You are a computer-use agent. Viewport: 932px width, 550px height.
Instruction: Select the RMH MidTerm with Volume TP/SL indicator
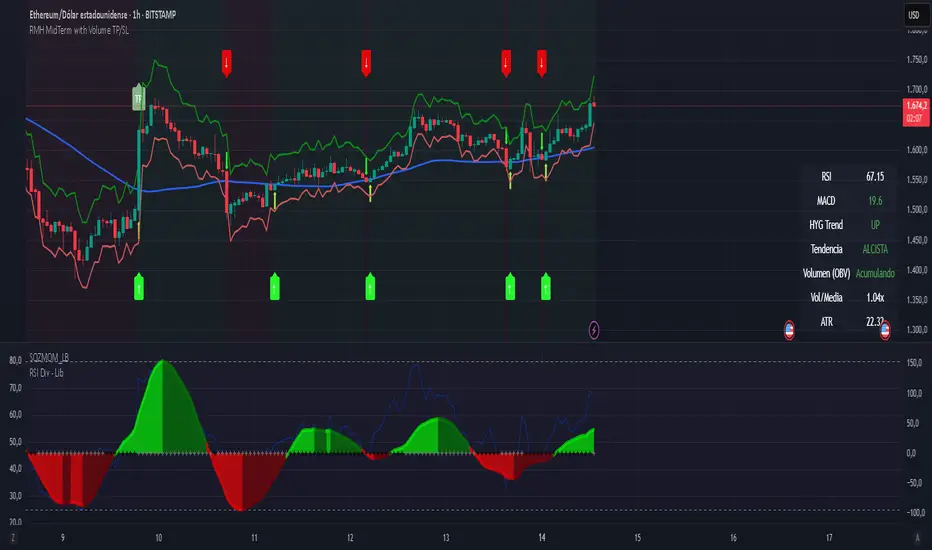[x=79, y=30]
